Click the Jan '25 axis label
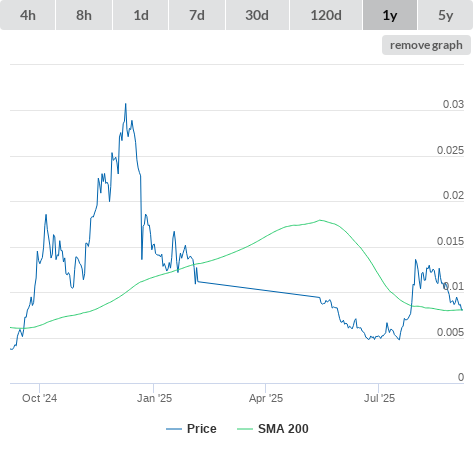The image size is (474, 455). [154, 398]
